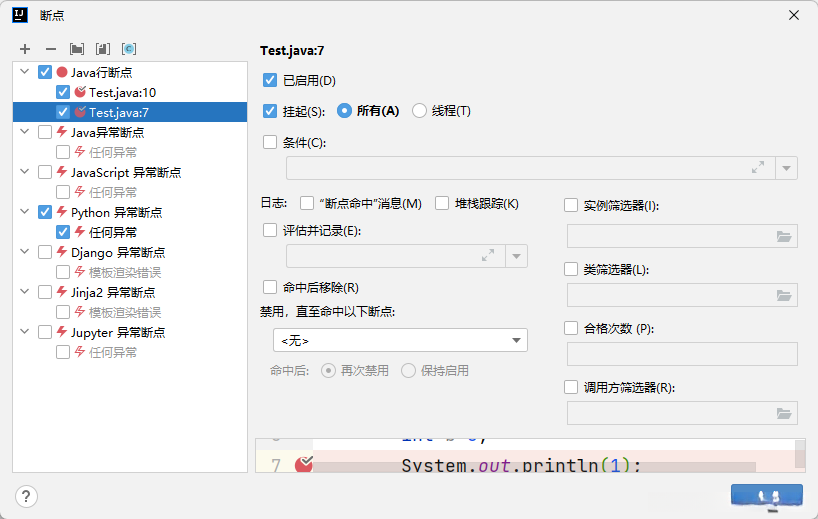Uncheck the Python 异常断点 group checkbox

coord(45,212)
